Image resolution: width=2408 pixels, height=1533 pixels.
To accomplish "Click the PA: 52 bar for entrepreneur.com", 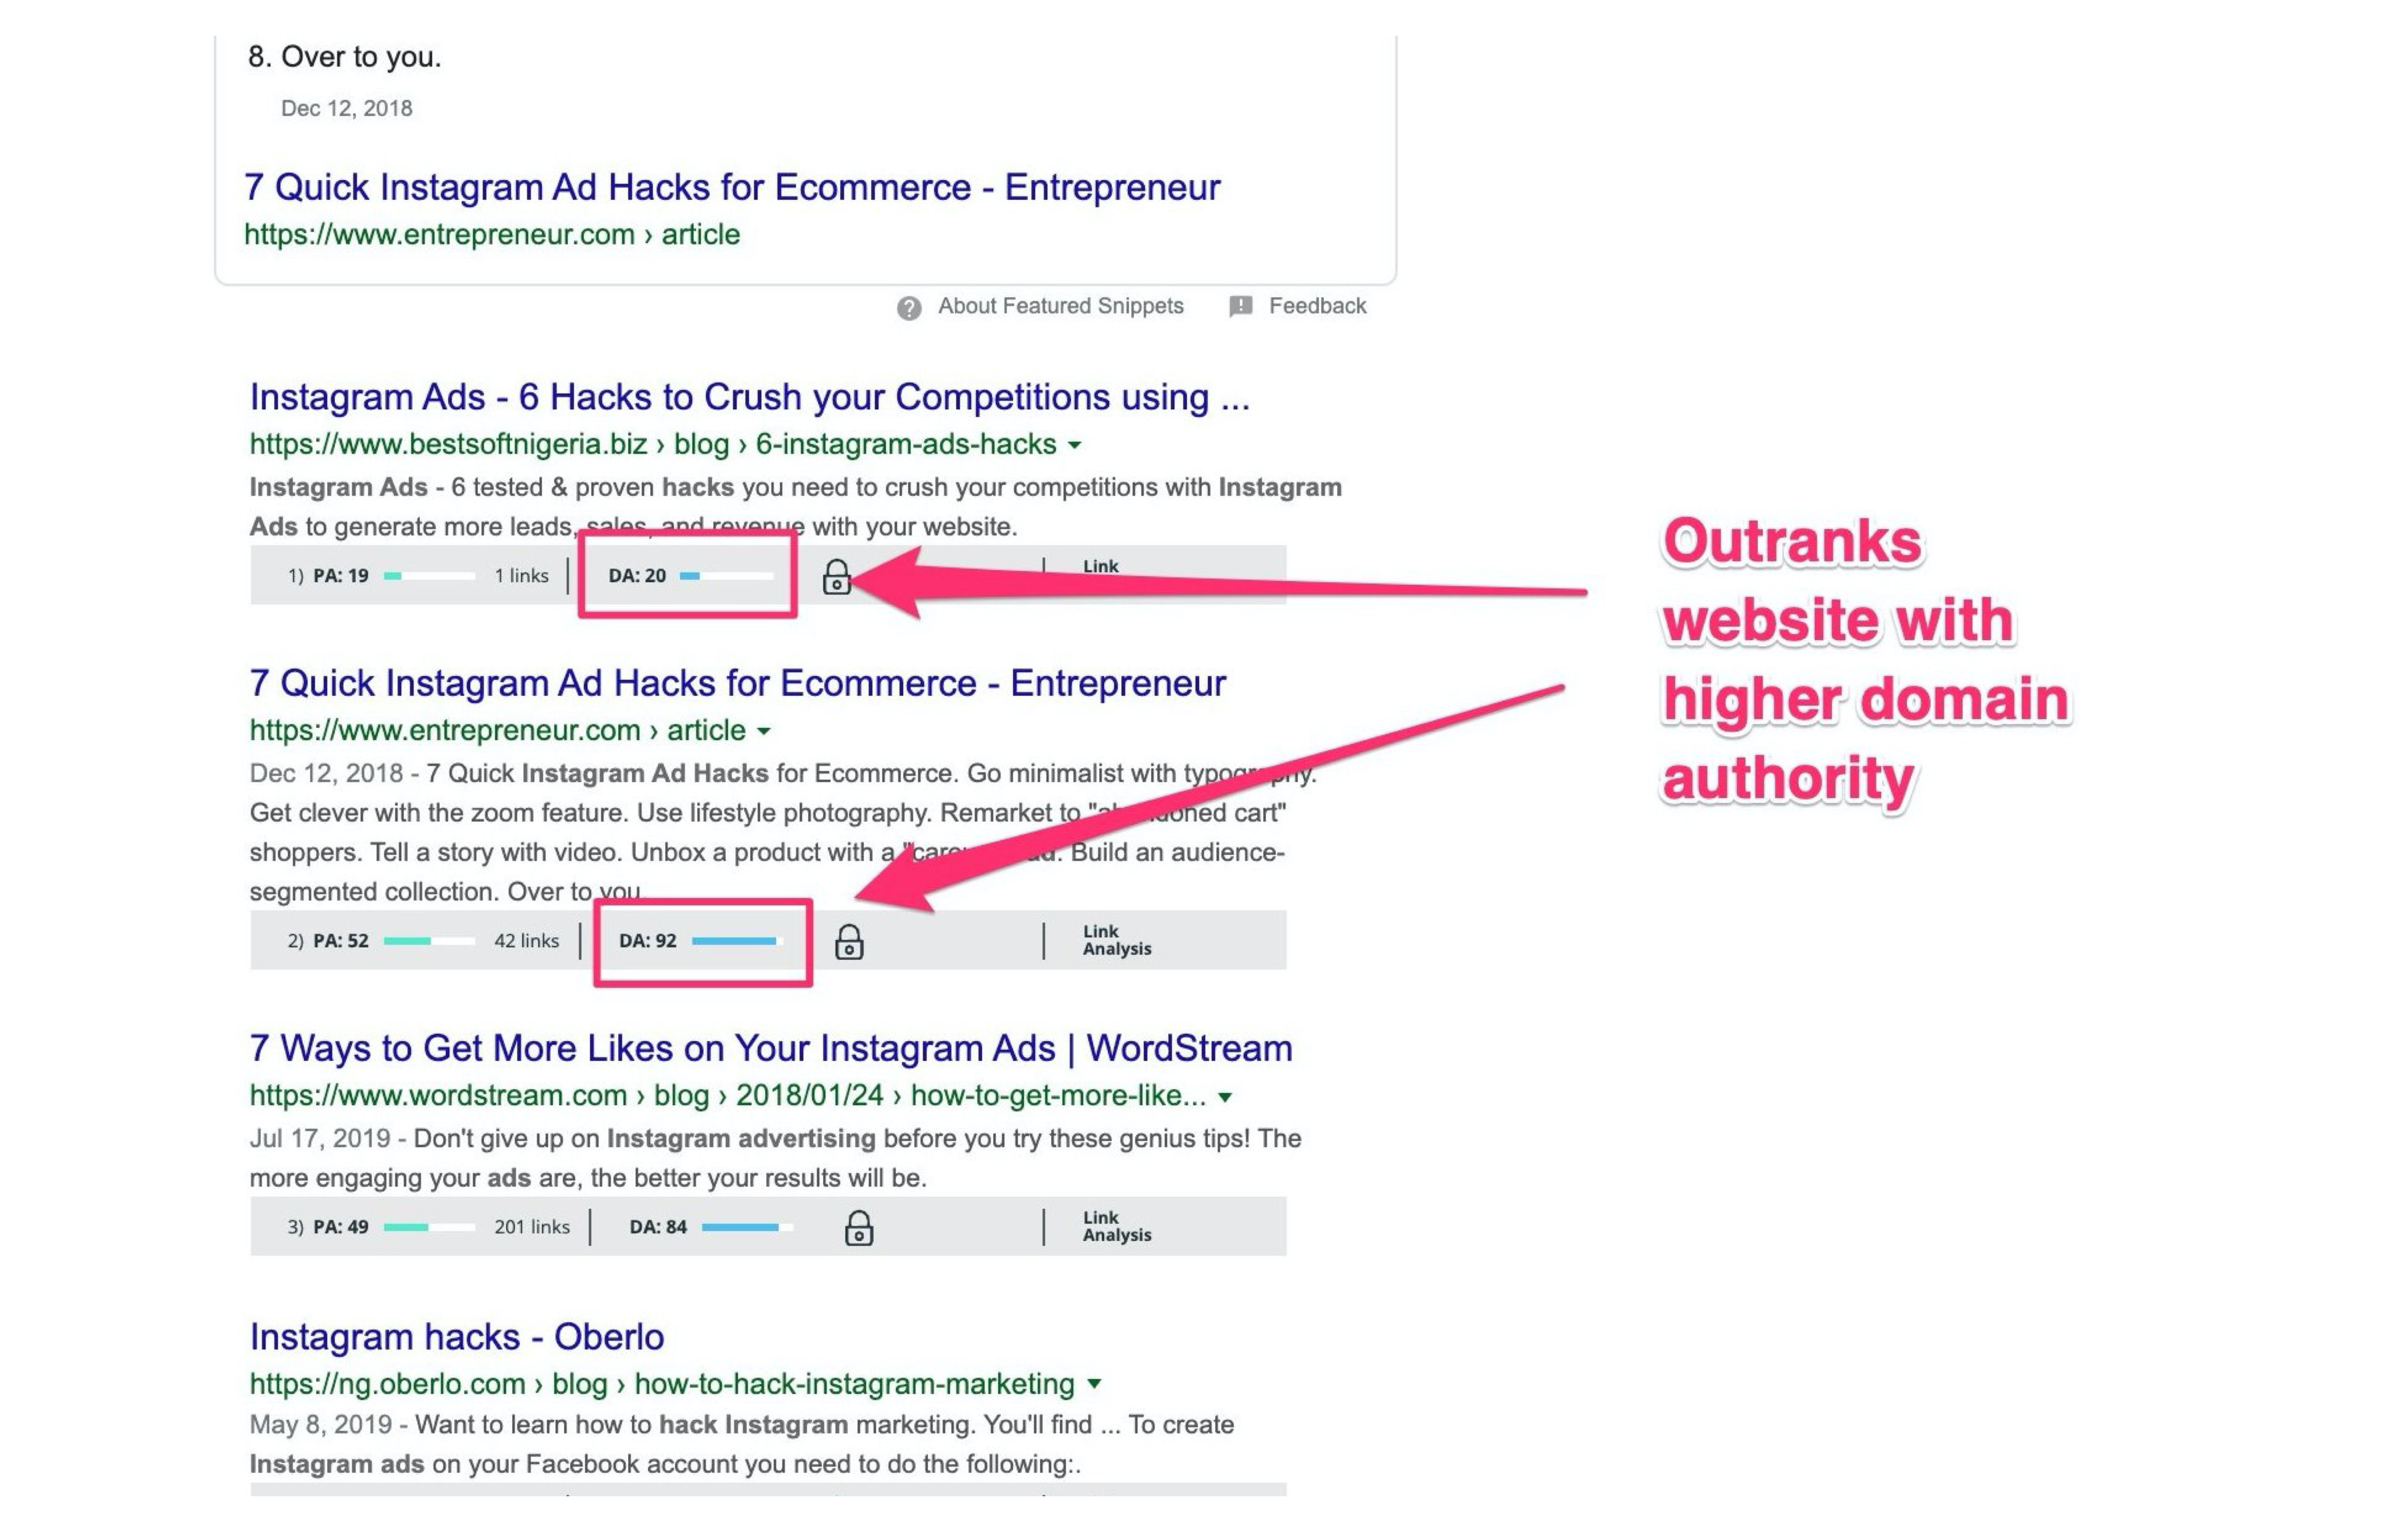I will [429, 941].
